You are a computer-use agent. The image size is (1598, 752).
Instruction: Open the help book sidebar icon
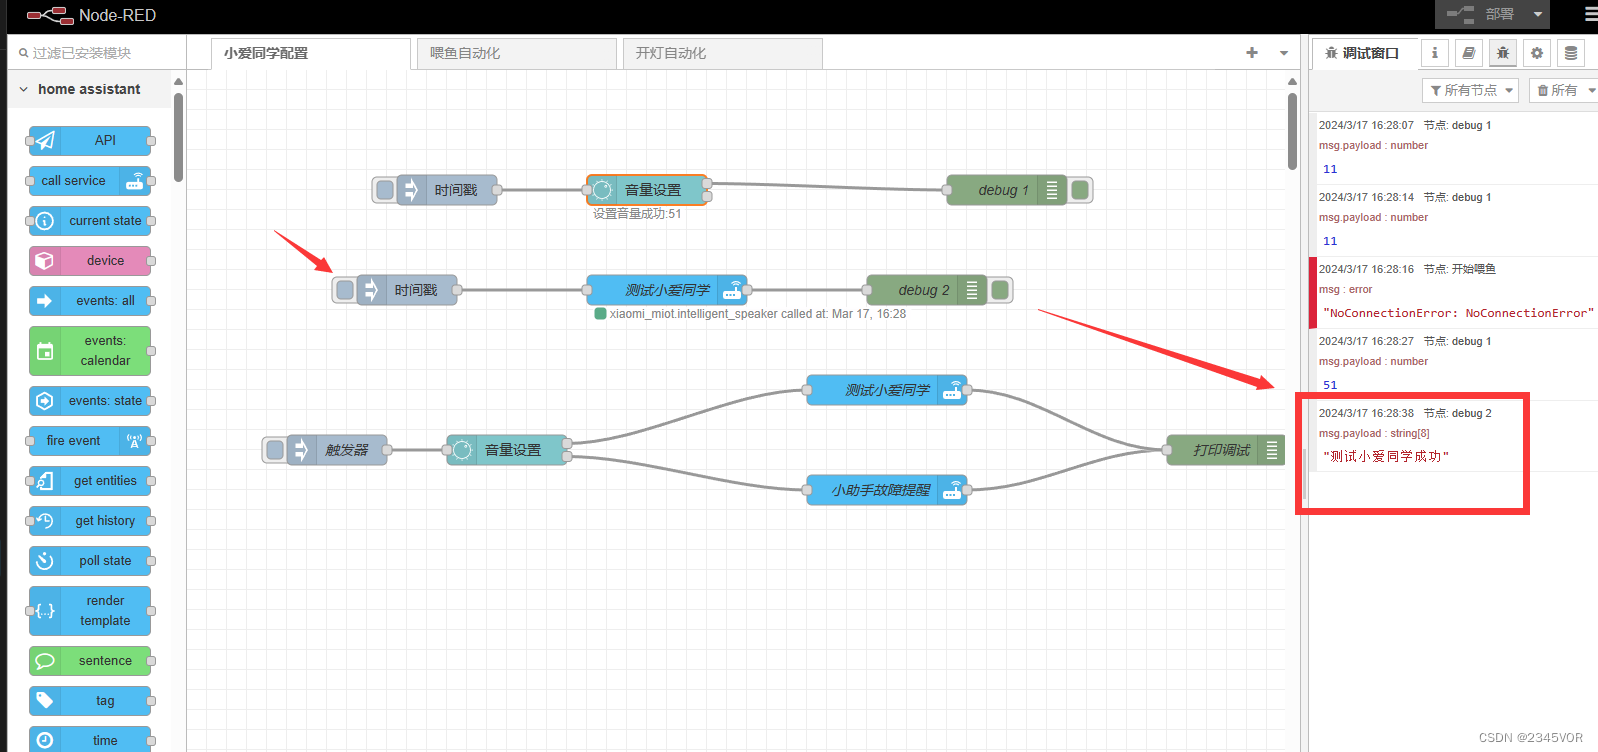coord(1469,53)
